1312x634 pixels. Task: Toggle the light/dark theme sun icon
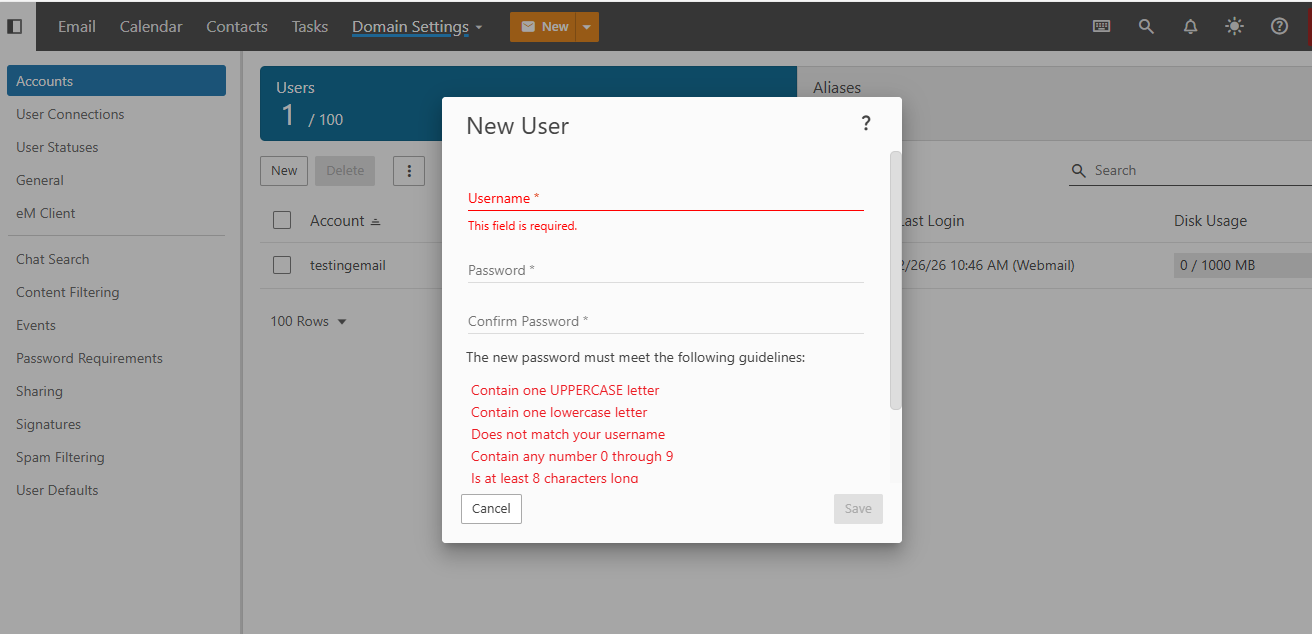pos(1234,27)
